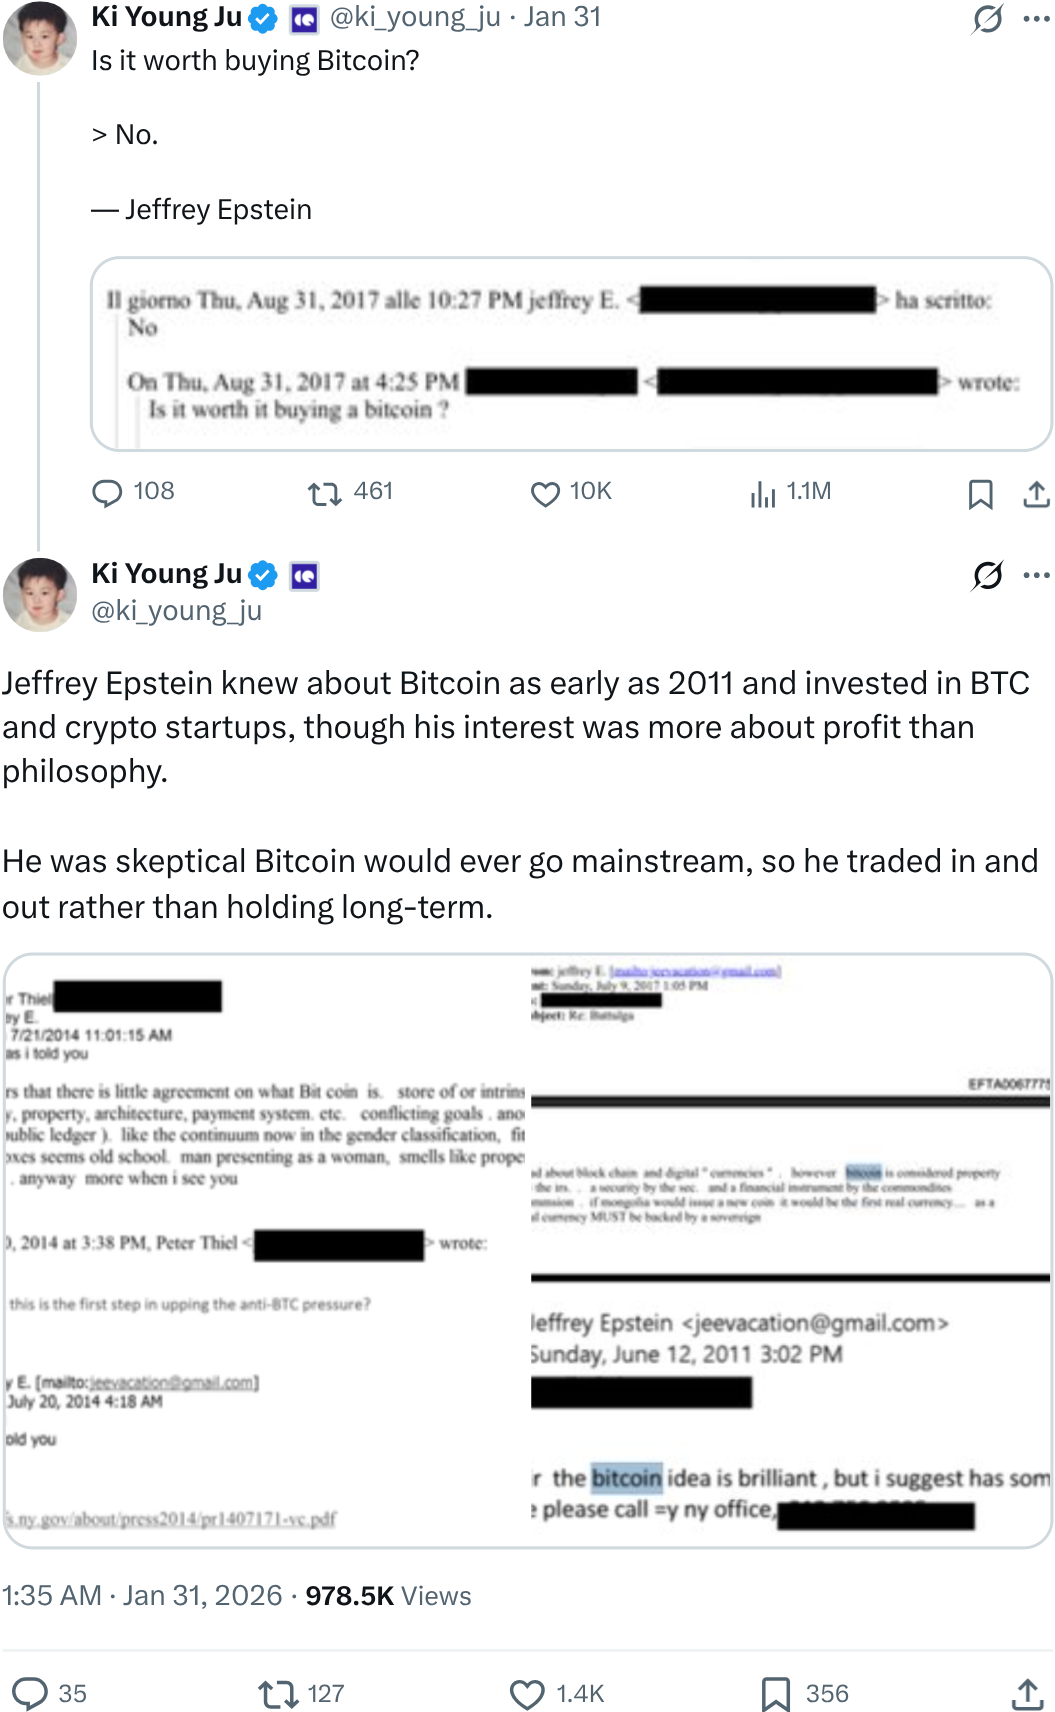1055x1712 pixels.
Task: Click the Grok icon on second tweet
Action: pos(987,575)
